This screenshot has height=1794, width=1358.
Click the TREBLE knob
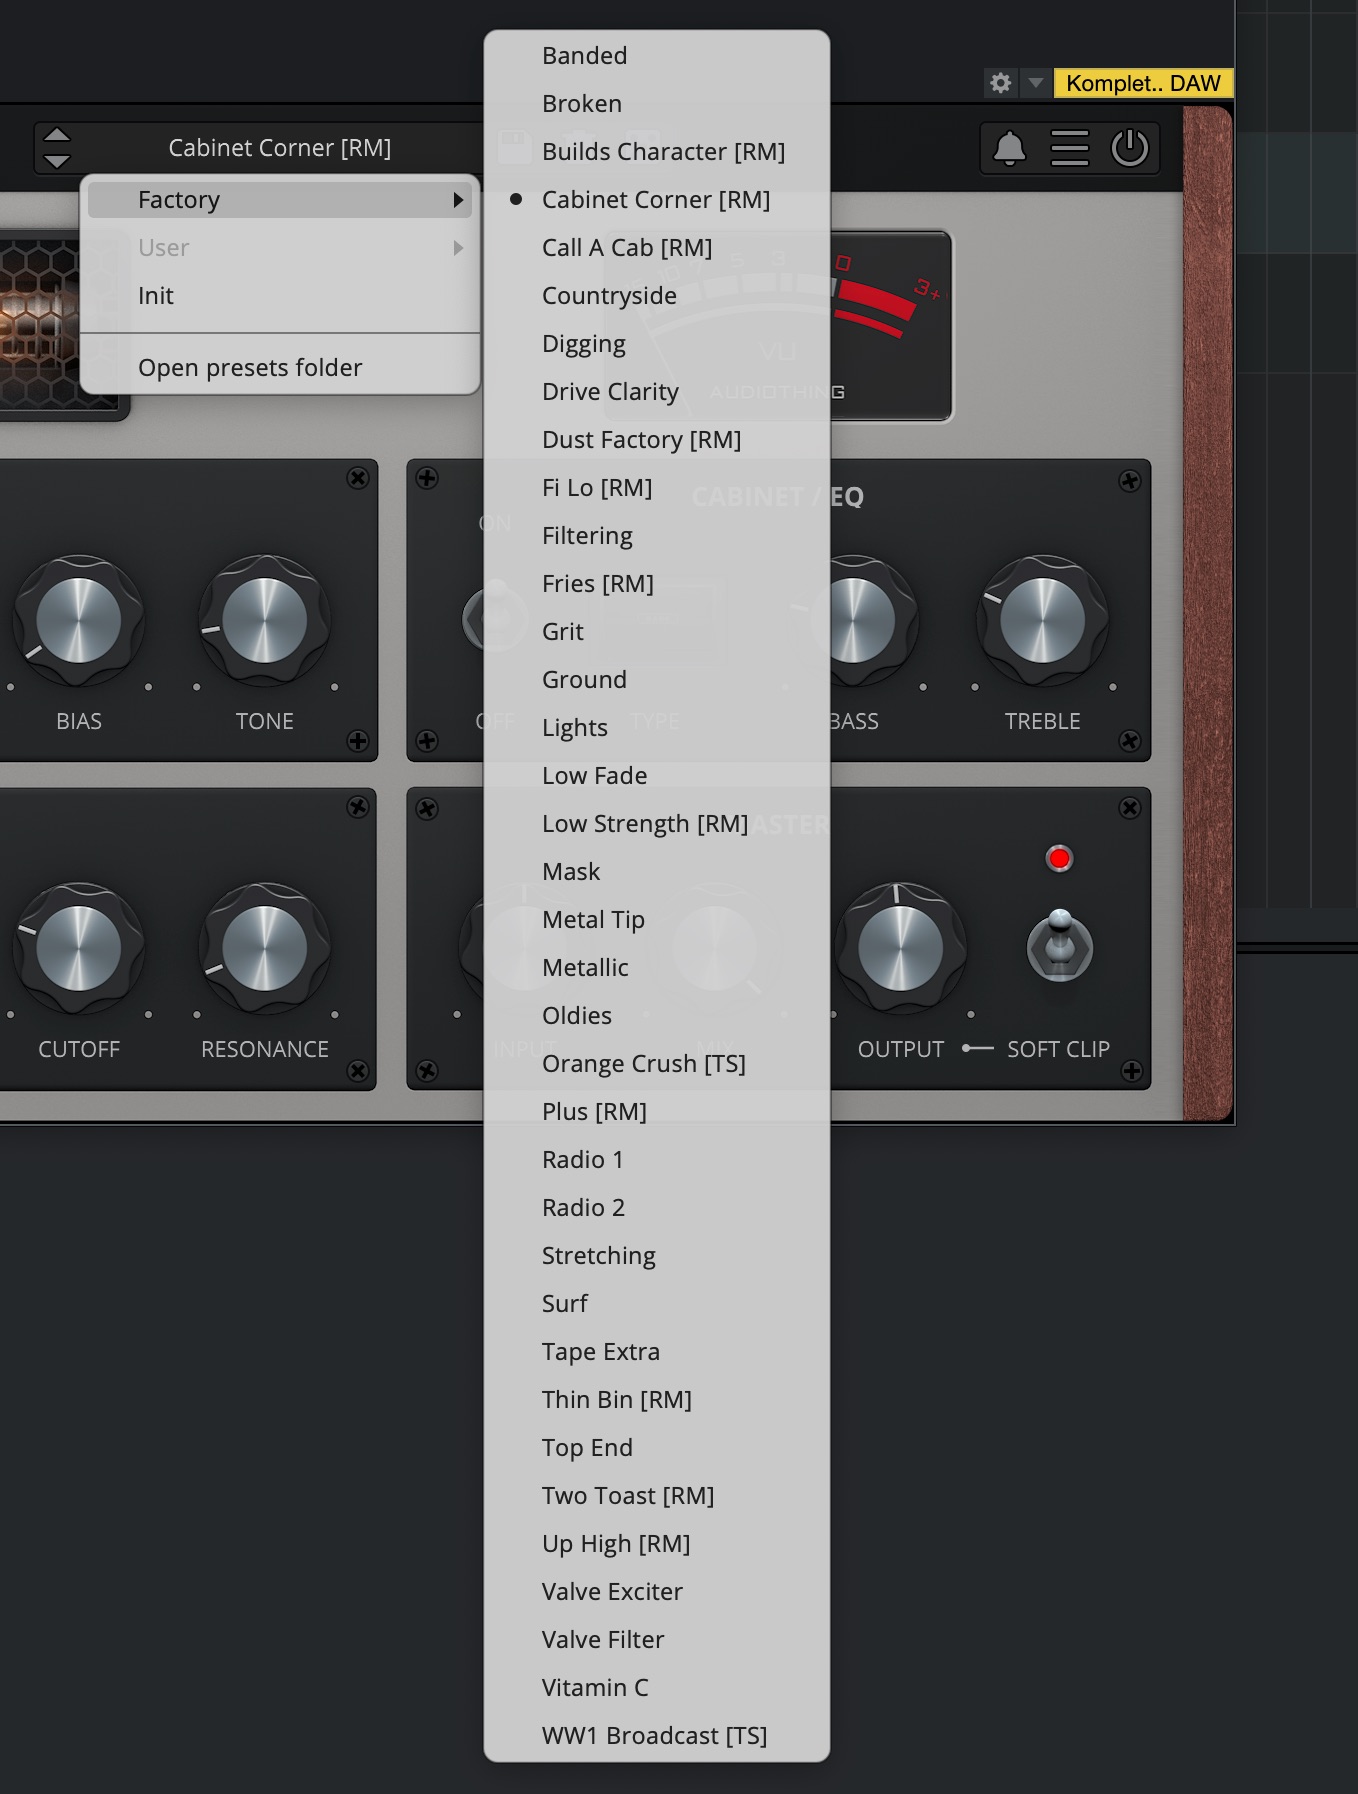pyautogui.click(x=1042, y=621)
